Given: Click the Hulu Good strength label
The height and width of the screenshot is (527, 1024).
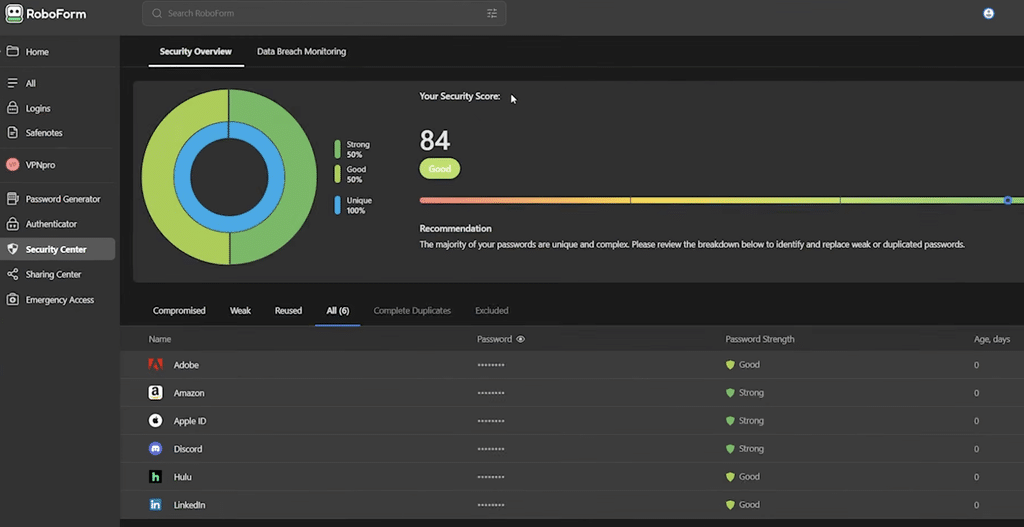Looking at the screenshot, I should click(749, 477).
